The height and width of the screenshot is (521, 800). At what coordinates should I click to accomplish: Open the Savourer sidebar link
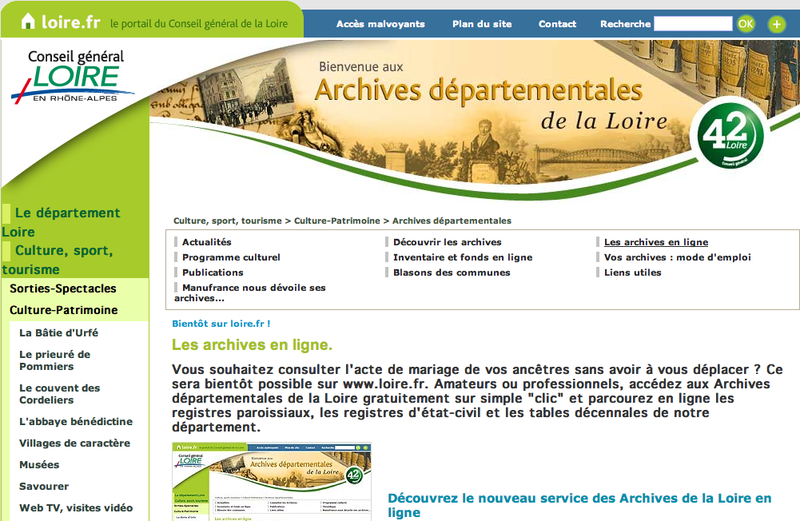(x=44, y=486)
